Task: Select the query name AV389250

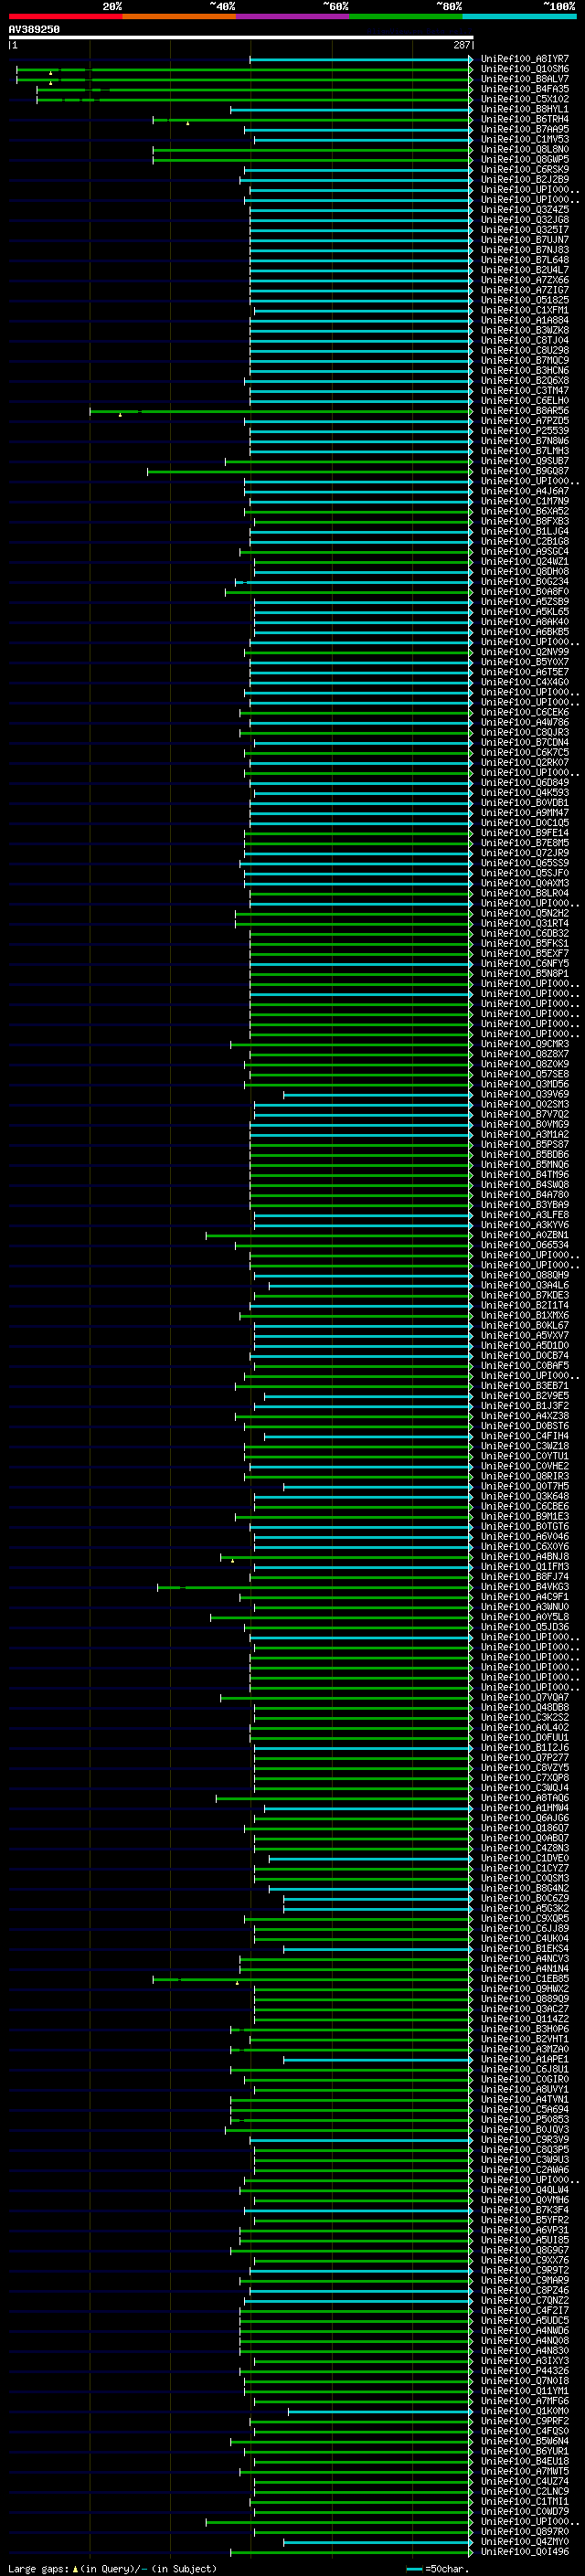Action: click(x=34, y=30)
